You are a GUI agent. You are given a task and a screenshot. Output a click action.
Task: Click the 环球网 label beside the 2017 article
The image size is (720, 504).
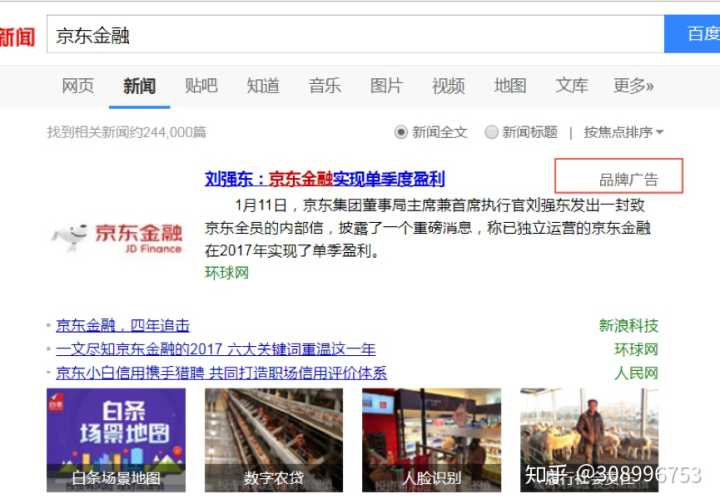[x=636, y=349]
